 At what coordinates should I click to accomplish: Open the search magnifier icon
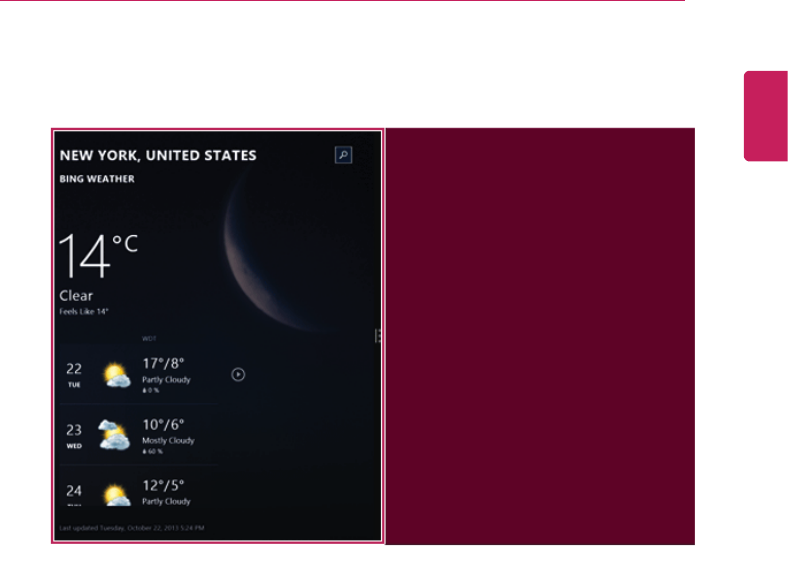343,155
